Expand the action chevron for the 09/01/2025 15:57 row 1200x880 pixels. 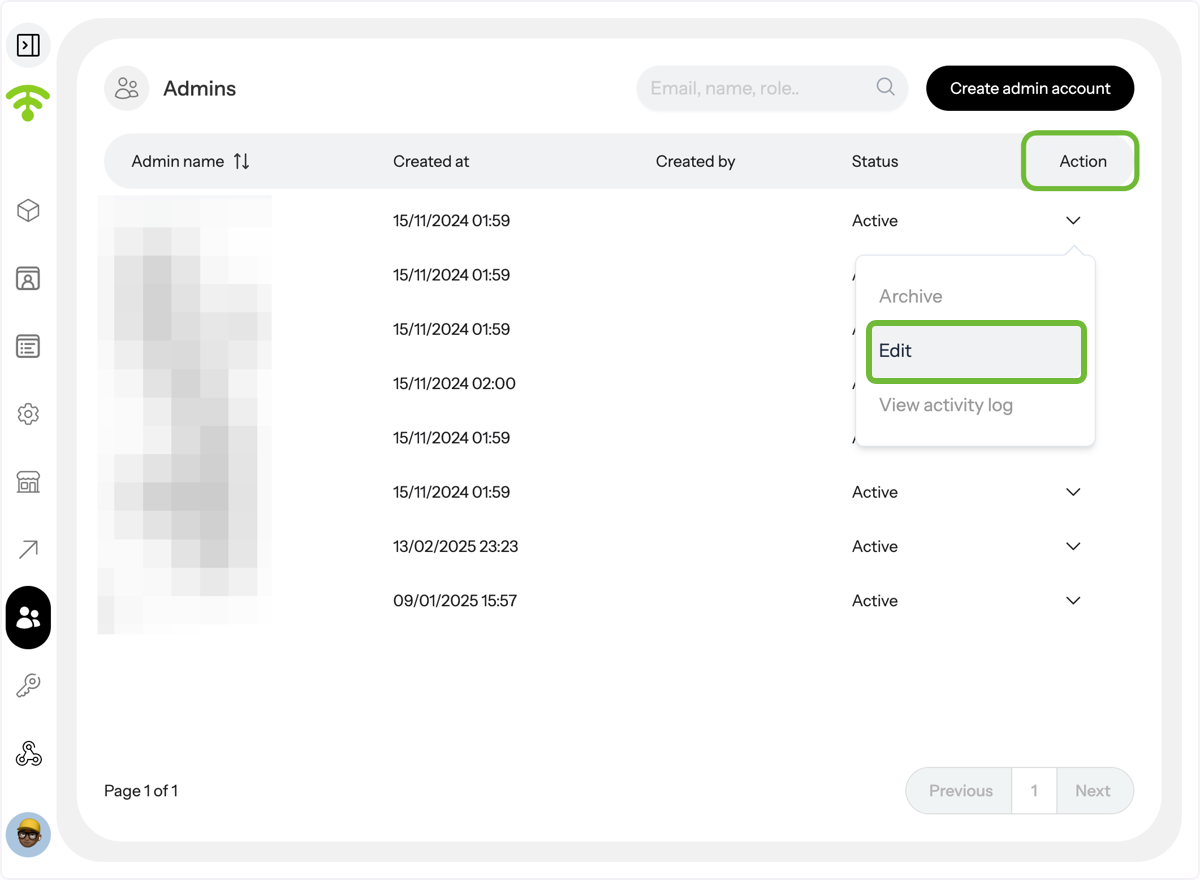[1073, 600]
